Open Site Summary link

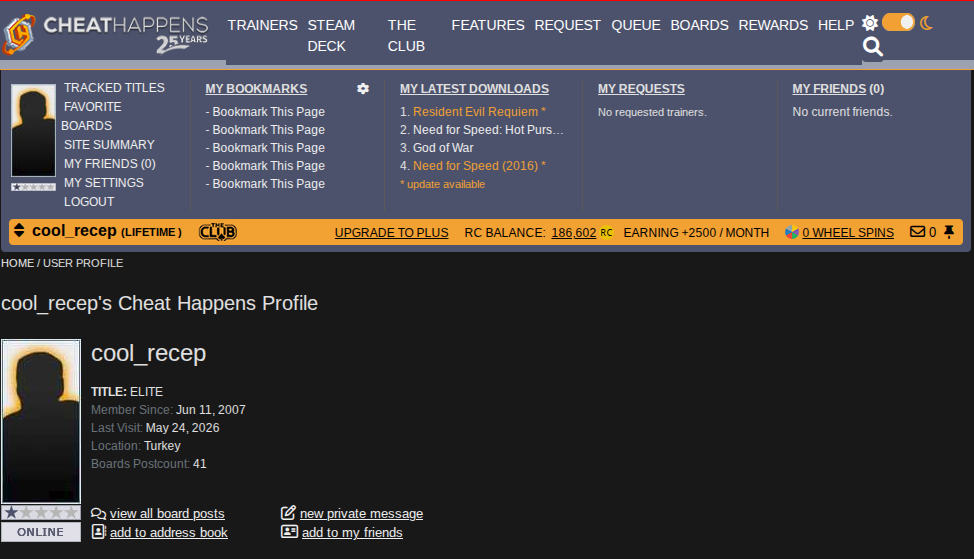click(109, 145)
